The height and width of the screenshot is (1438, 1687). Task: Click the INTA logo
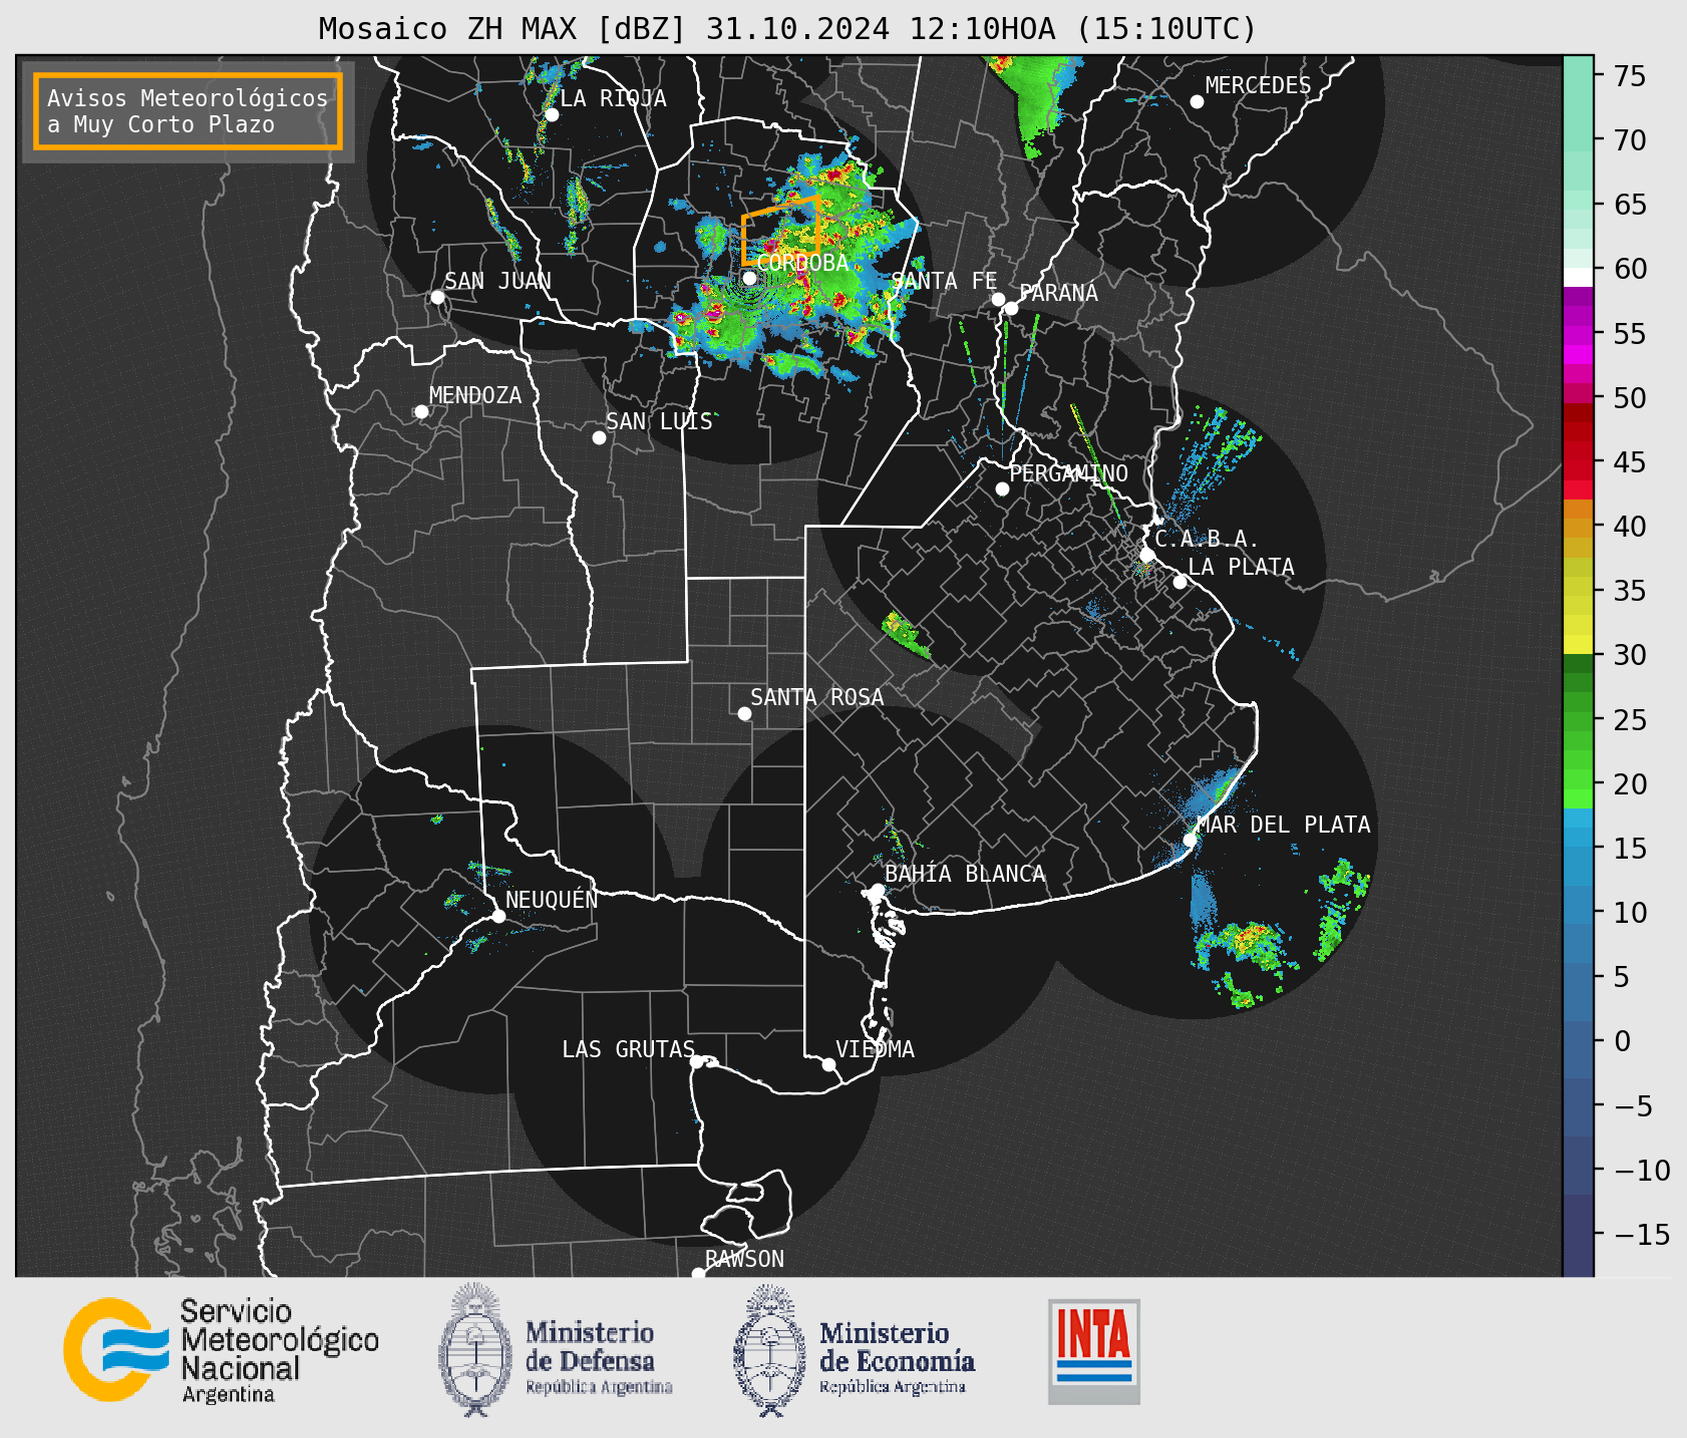click(1094, 1351)
